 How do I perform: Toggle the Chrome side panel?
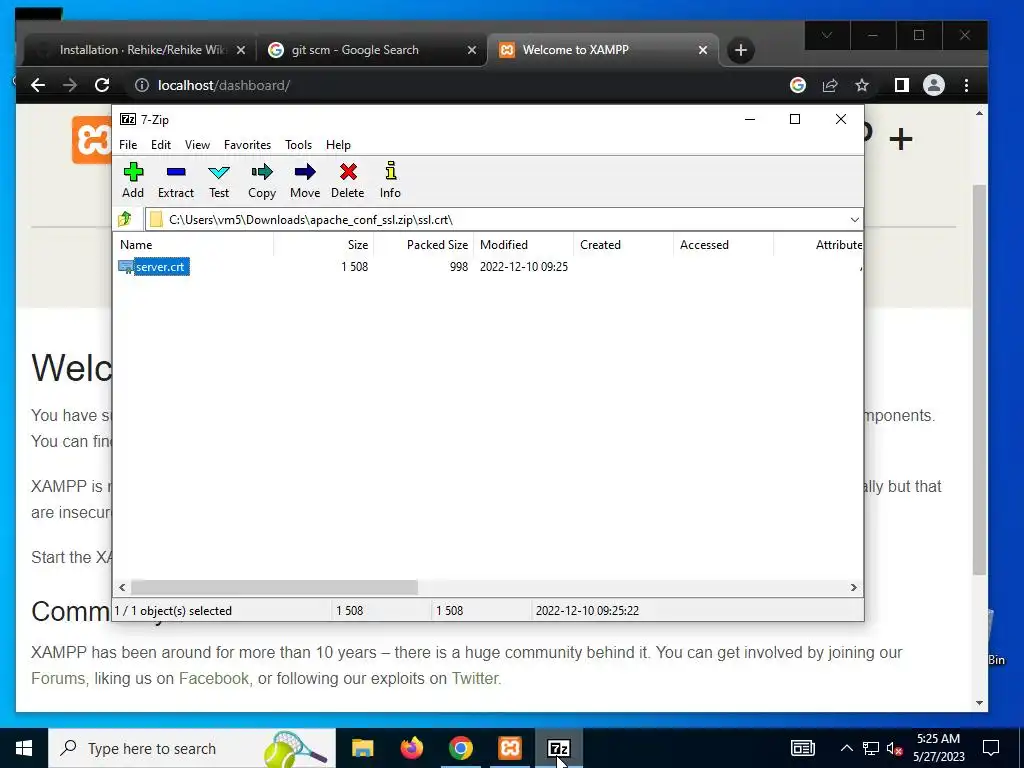tap(902, 86)
